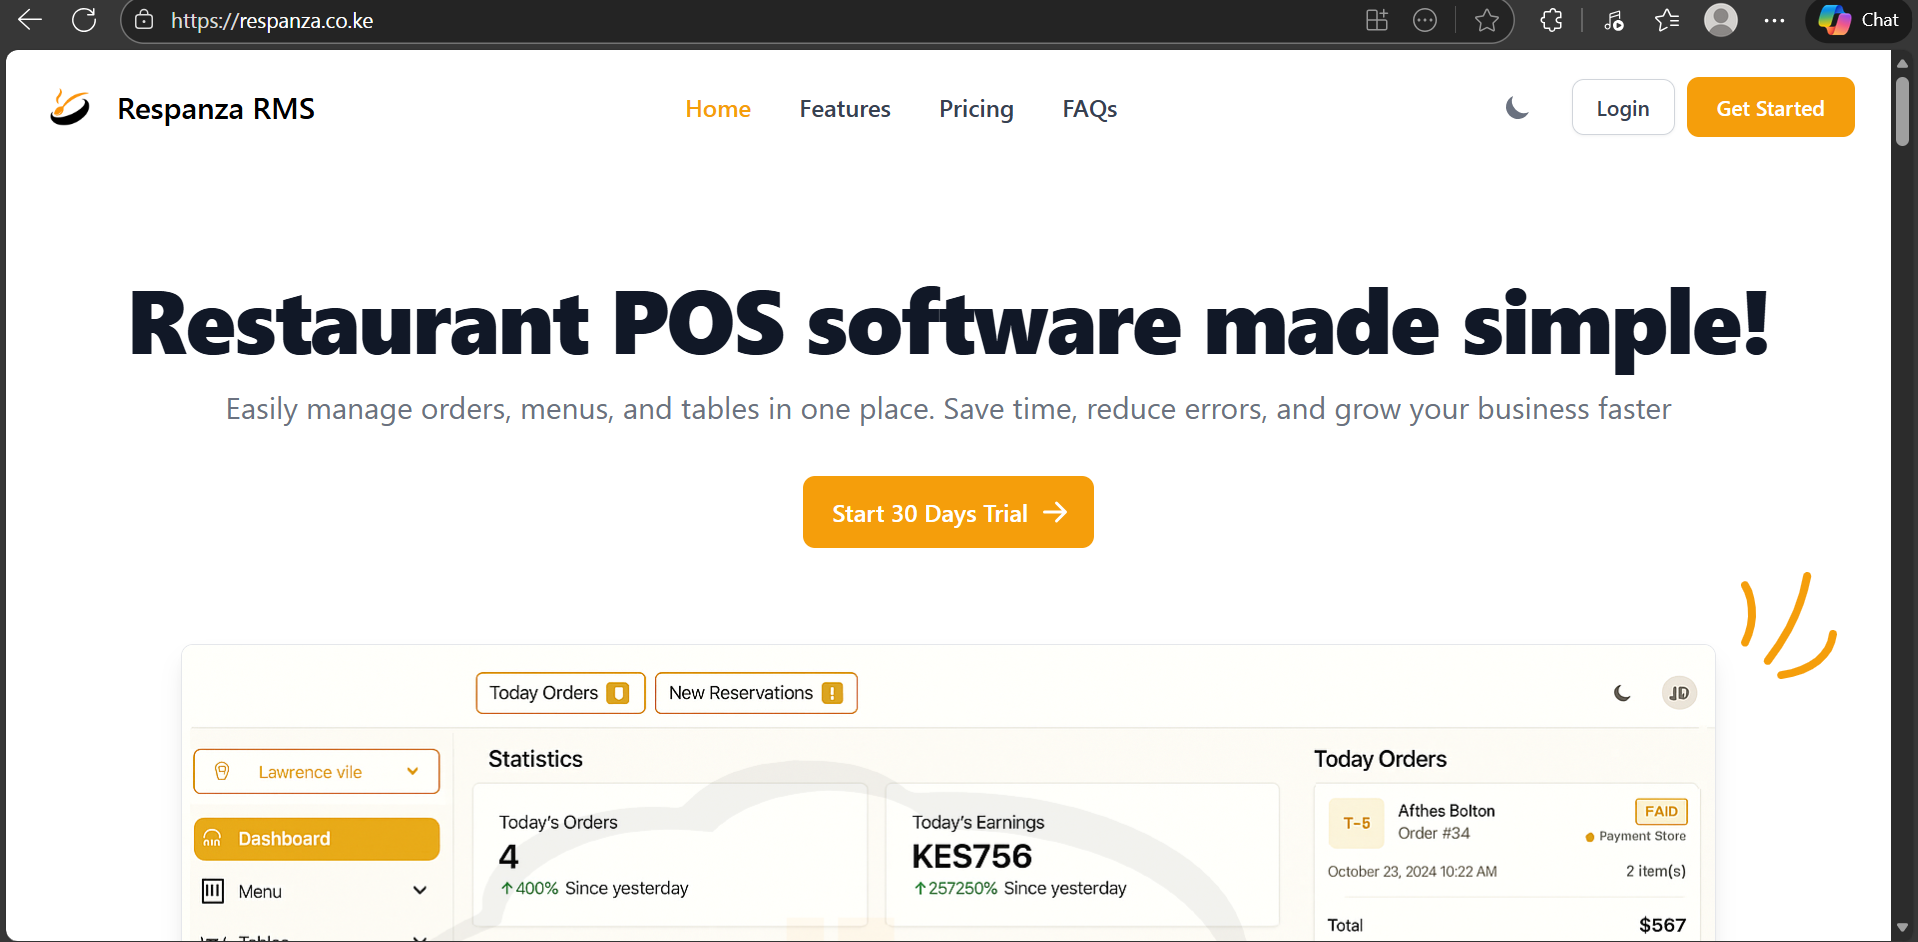Open the Lawrence vile location dropdown

pos(316,772)
